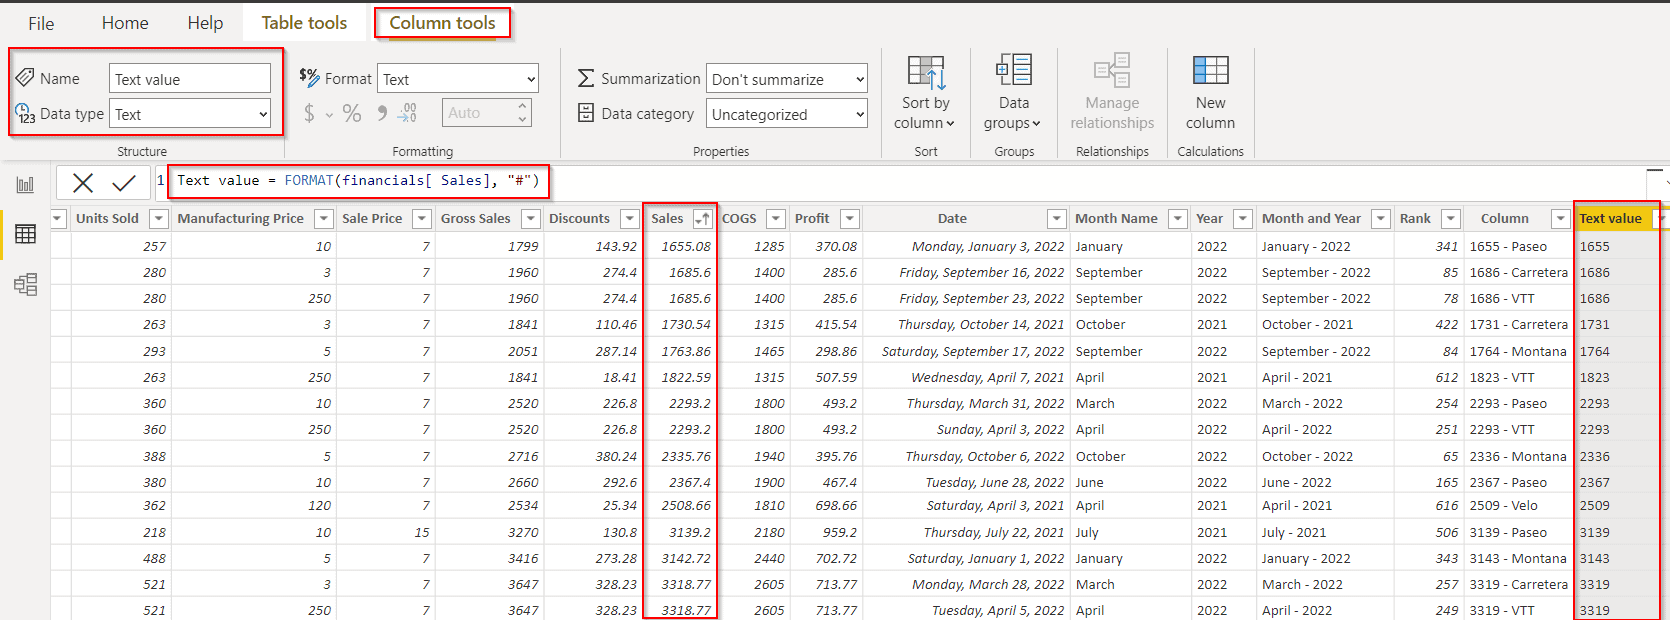
Task: Open Sales column sort filter dropdown
Action: click(x=703, y=218)
